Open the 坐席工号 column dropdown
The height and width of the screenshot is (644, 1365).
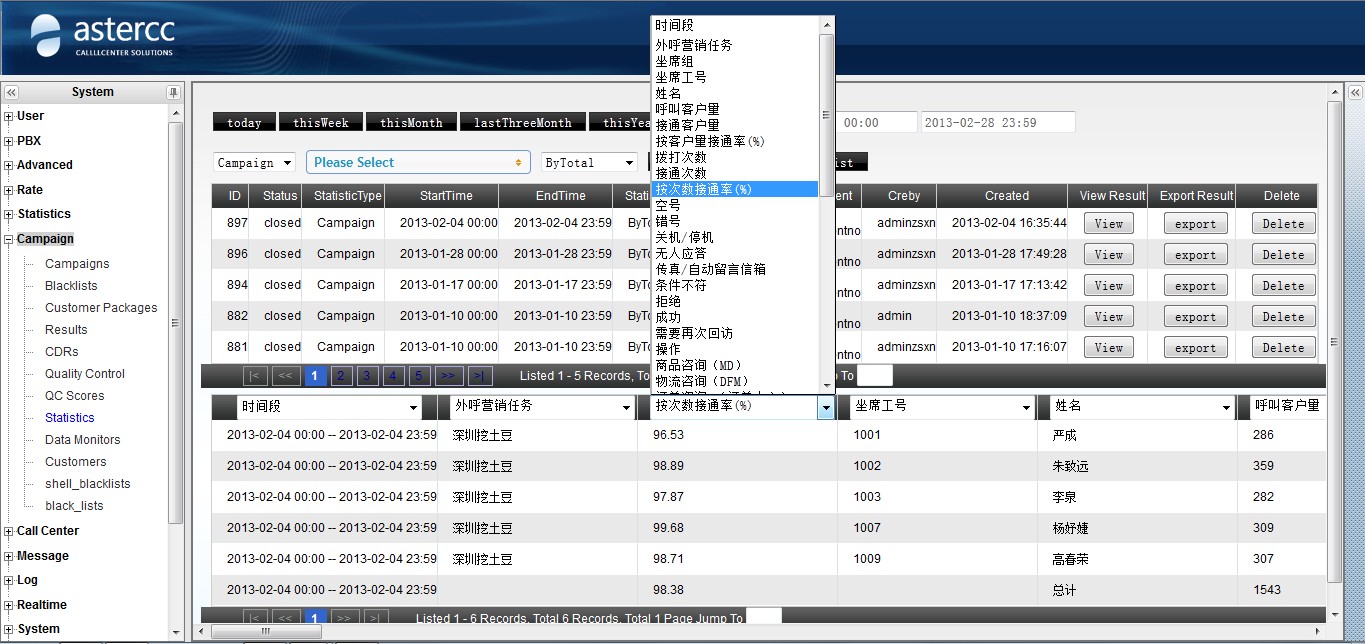pyautogui.click(x=1026, y=407)
